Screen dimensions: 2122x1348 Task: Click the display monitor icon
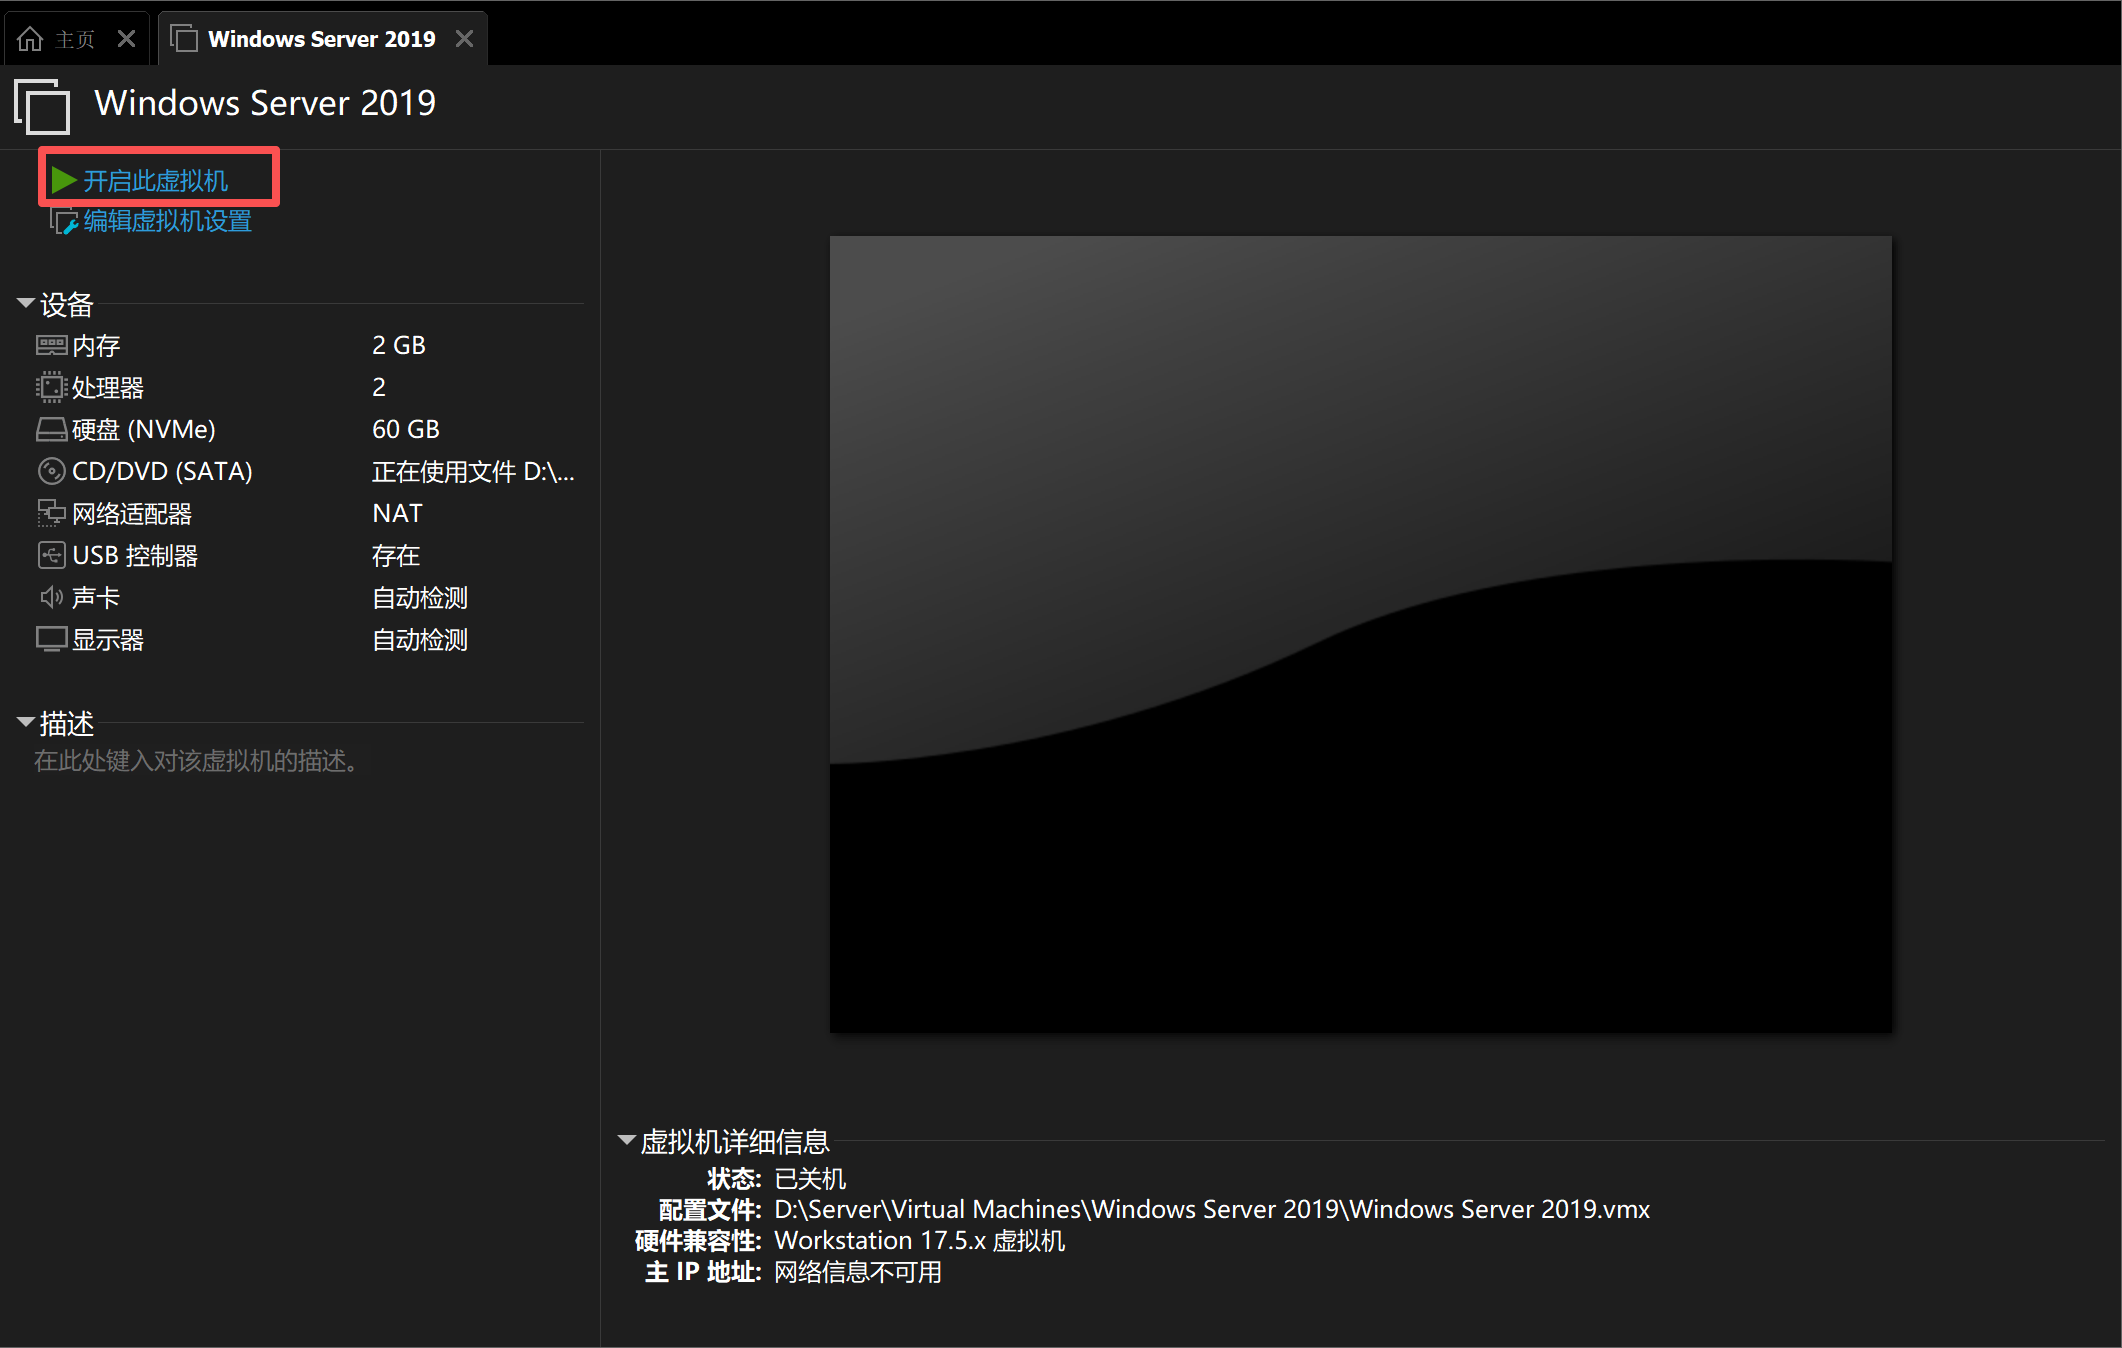coord(51,639)
